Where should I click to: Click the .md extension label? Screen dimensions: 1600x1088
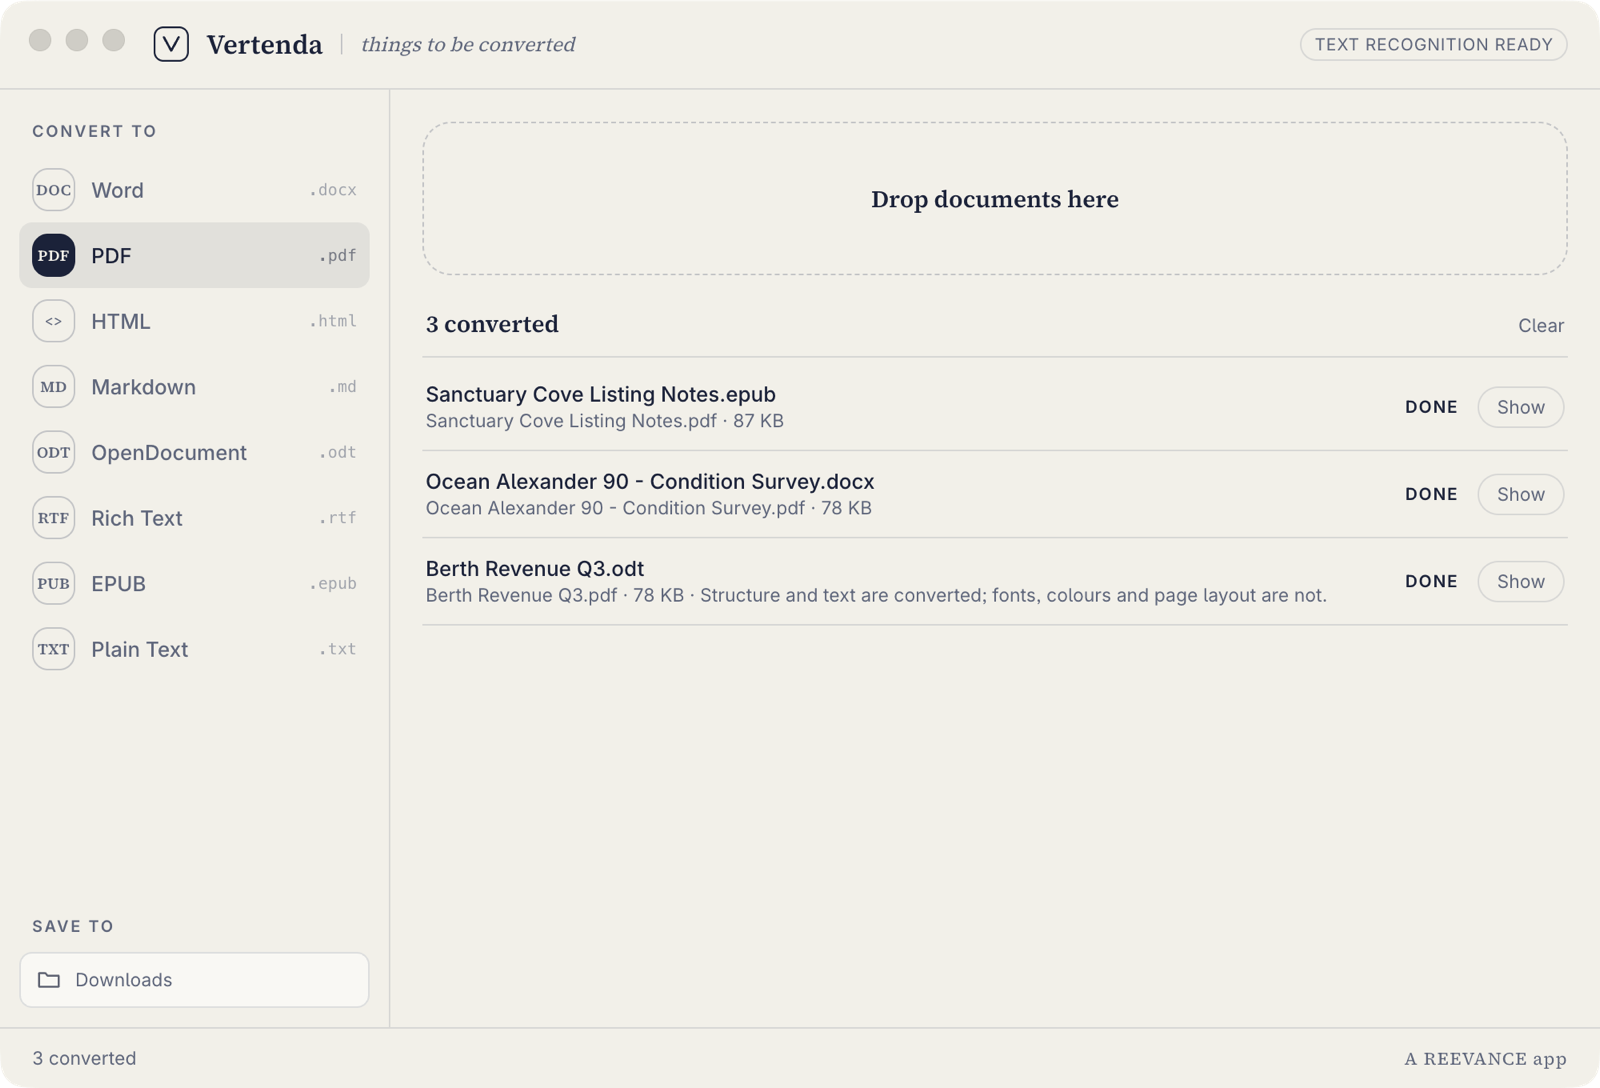click(343, 387)
